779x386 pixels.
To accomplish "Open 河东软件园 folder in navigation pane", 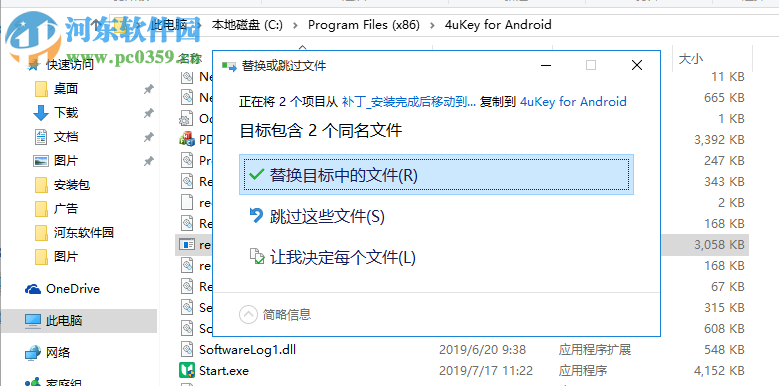I will coord(84,232).
